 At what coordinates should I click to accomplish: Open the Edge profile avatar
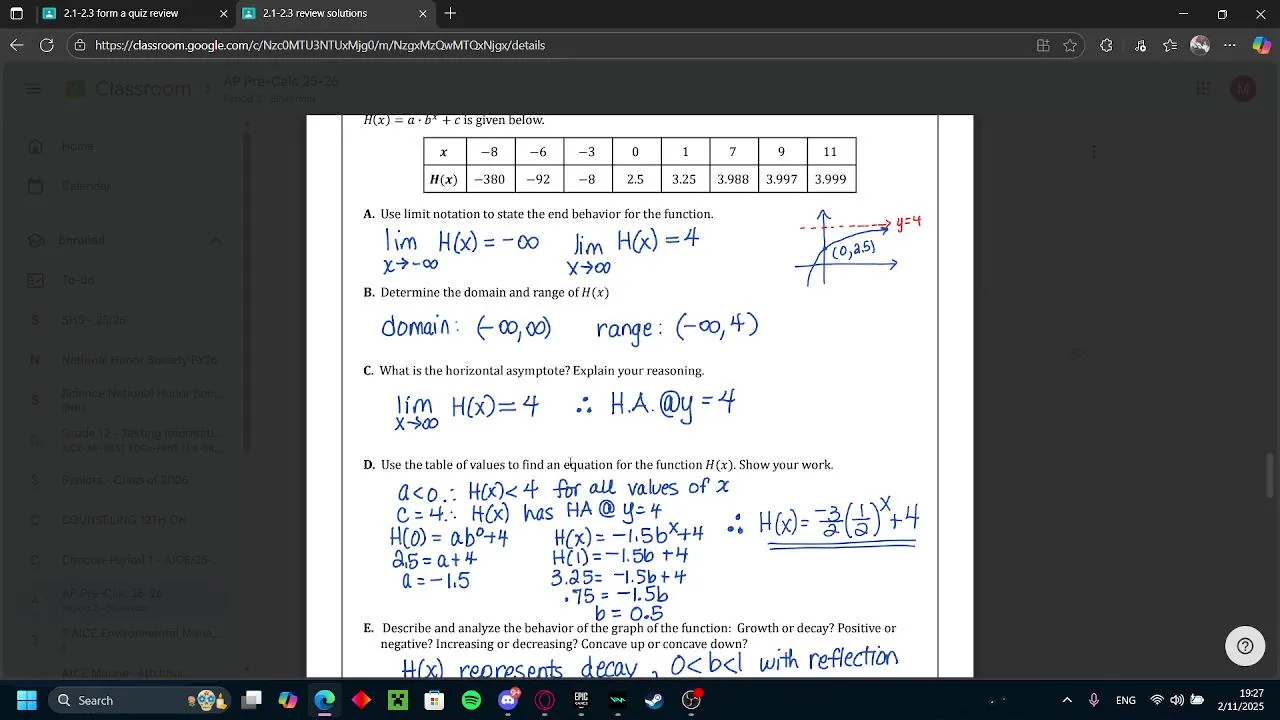pos(1200,45)
